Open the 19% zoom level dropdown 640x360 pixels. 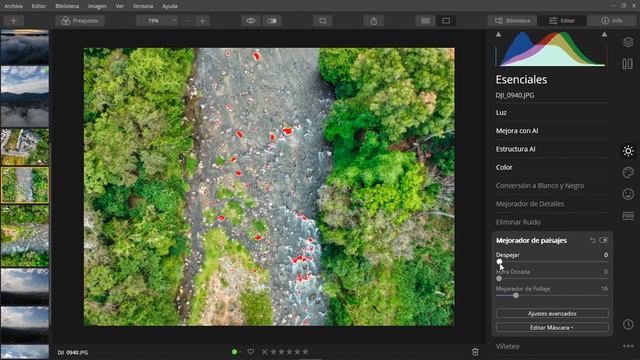click(x=157, y=21)
